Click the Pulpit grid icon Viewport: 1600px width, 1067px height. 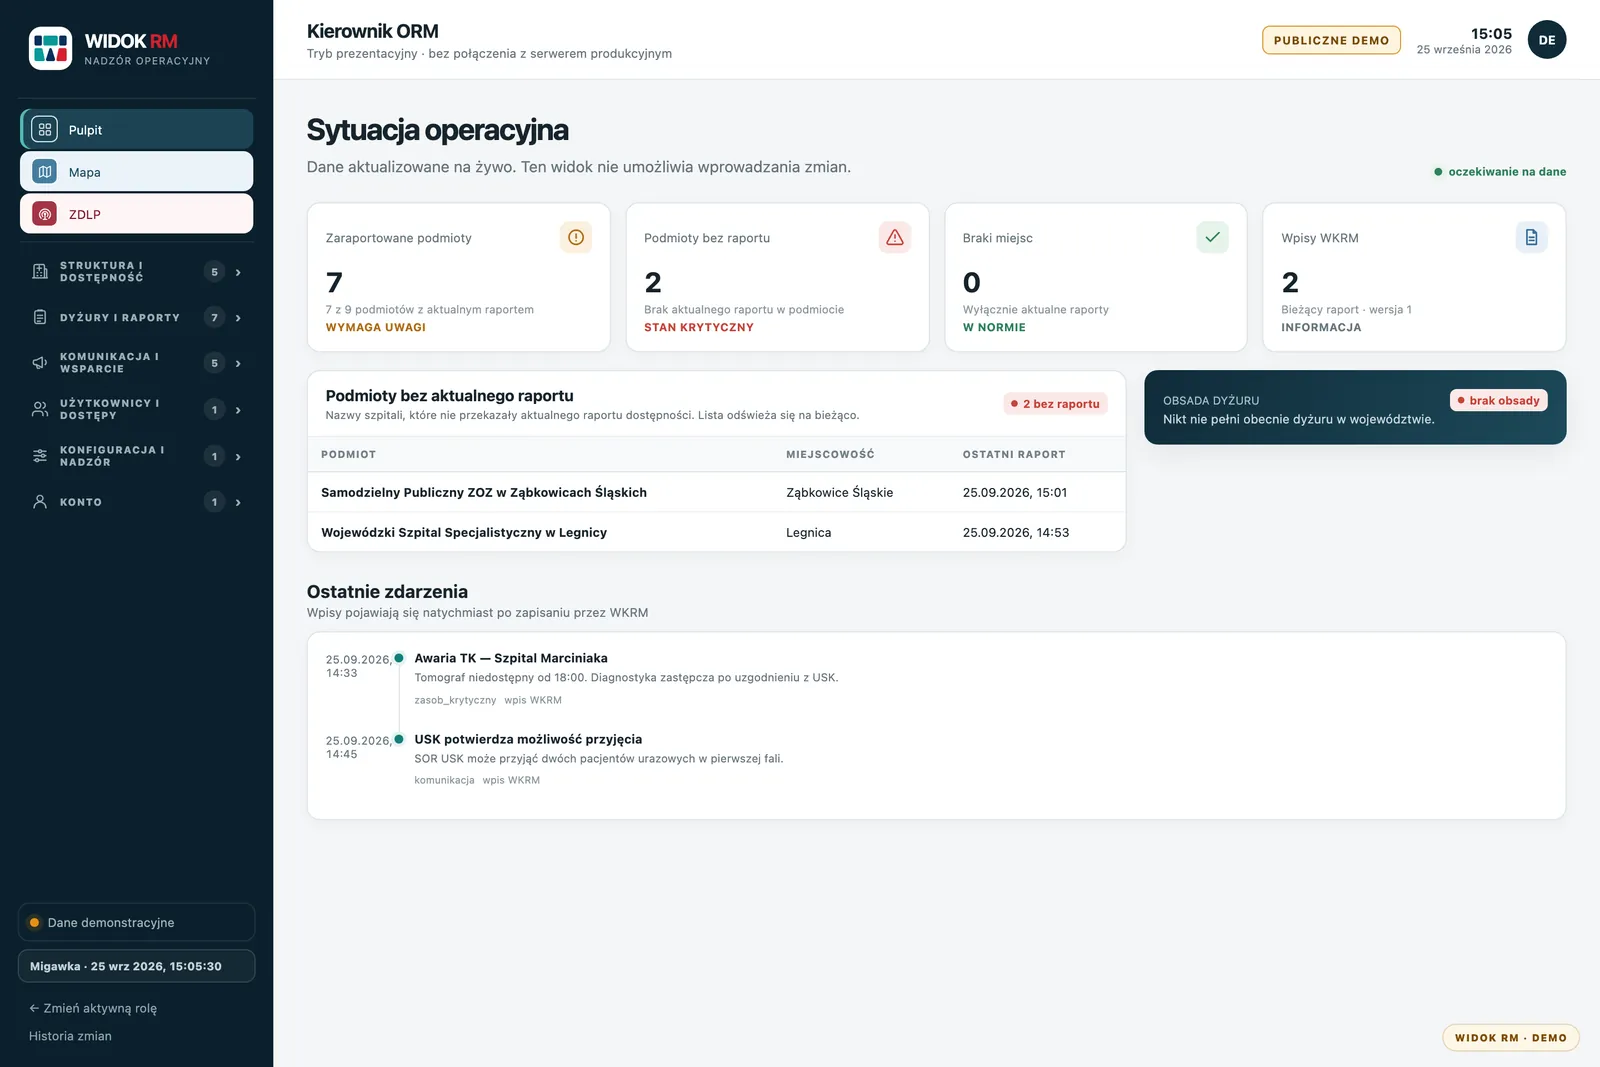click(x=45, y=130)
